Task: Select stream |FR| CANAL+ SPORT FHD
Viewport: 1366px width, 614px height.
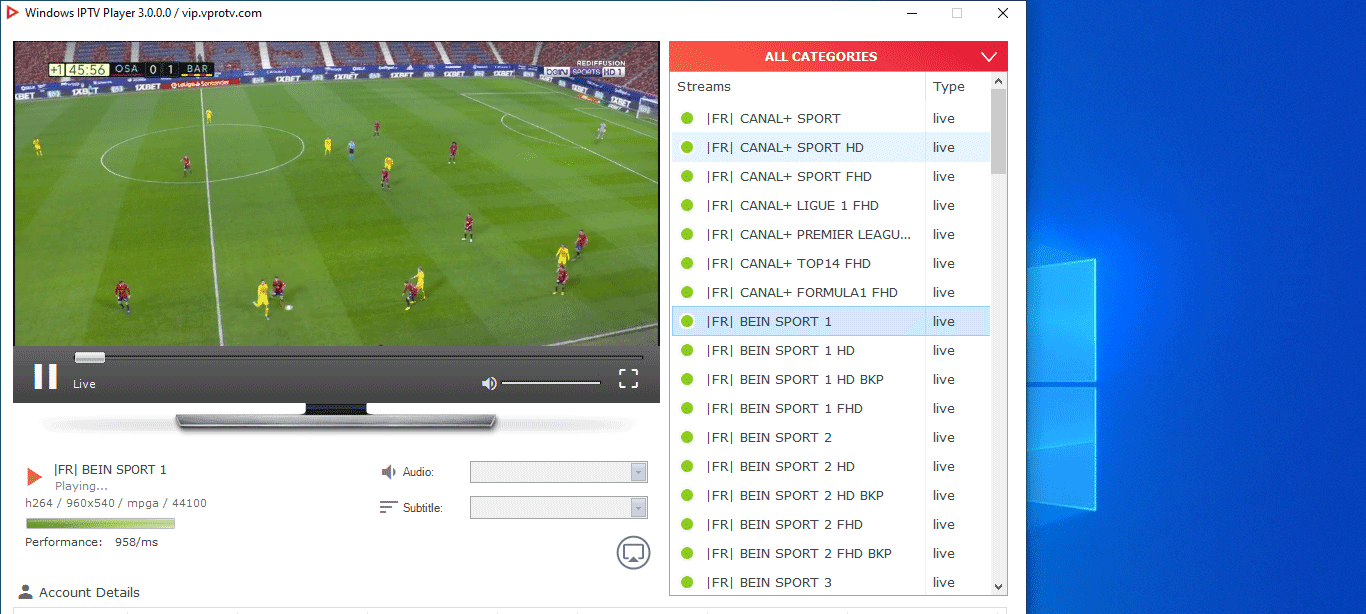Action: pyautogui.click(x=830, y=176)
